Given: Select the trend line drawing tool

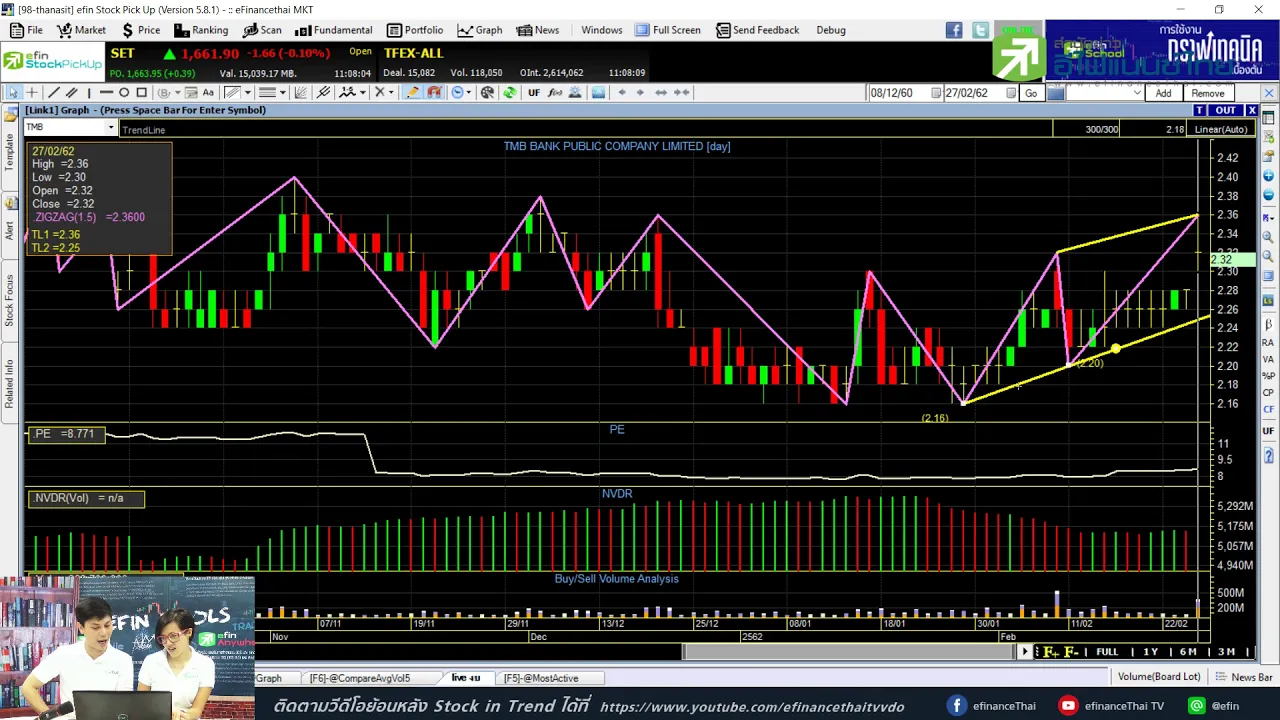Looking at the screenshot, I should [53, 92].
